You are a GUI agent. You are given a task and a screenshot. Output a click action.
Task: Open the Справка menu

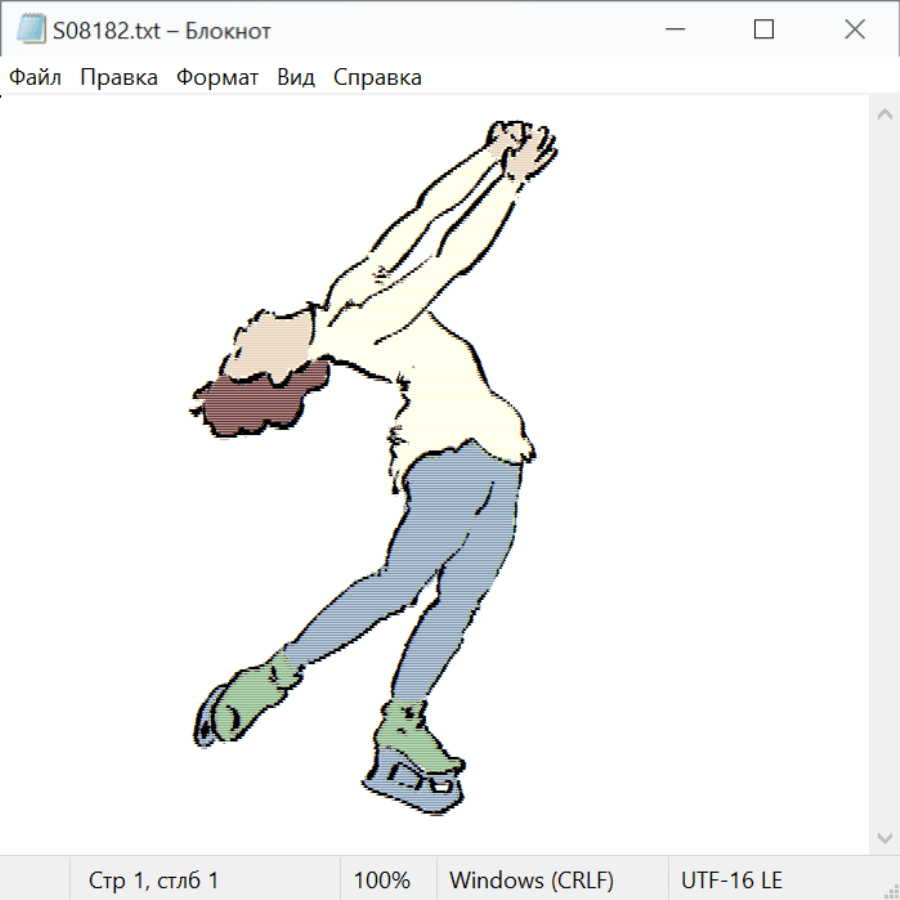click(x=377, y=78)
